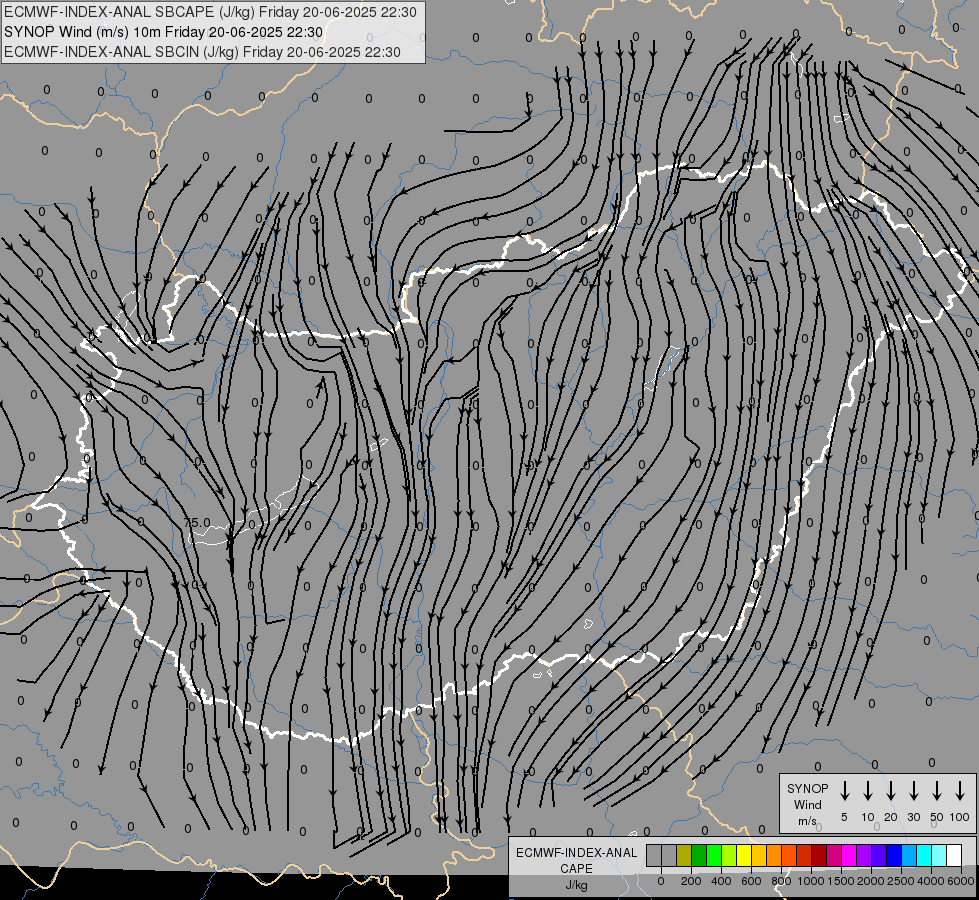The width and height of the screenshot is (979, 900).
Task: Pick the pure blue CAPE swatch before 2500
Action: click(894, 855)
